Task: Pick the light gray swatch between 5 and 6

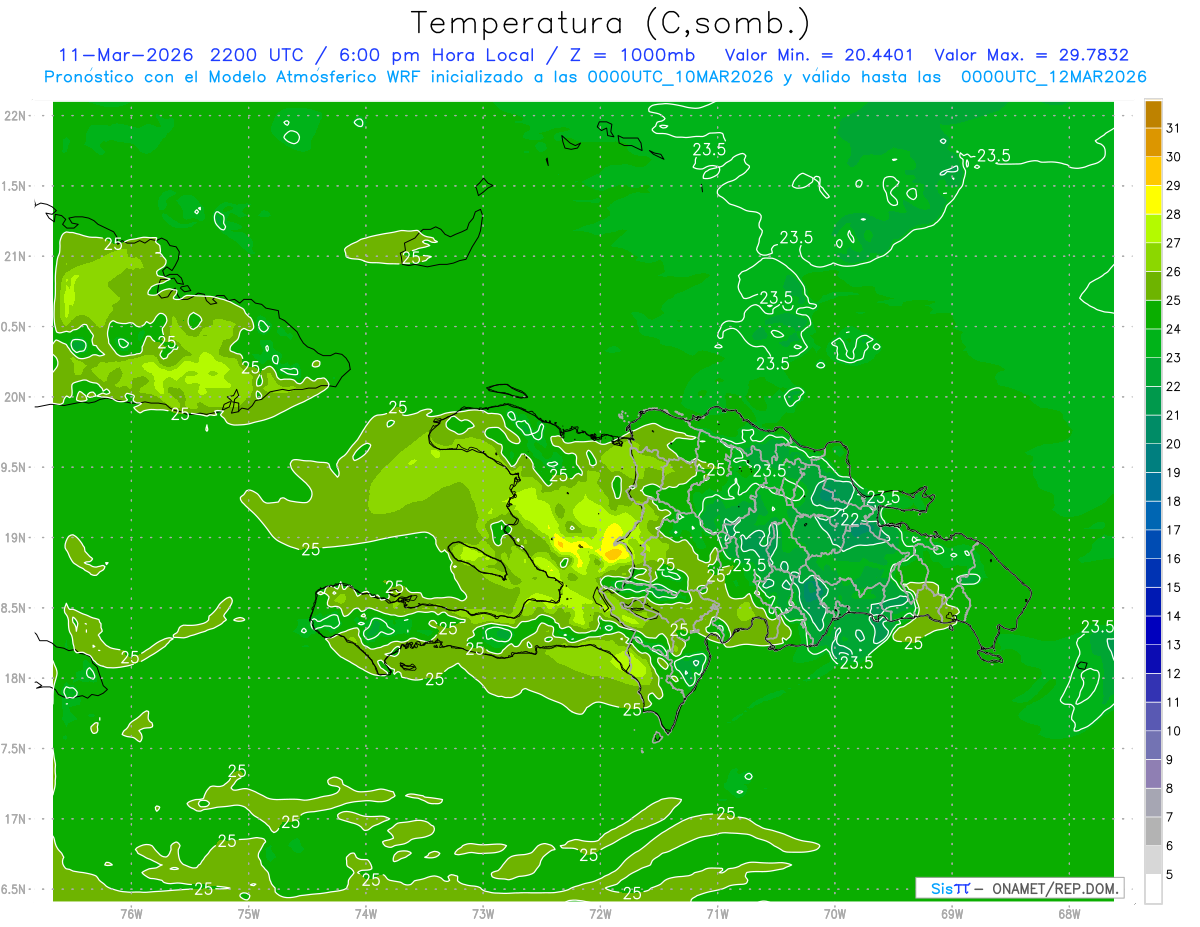Action: tap(1153, 860)
